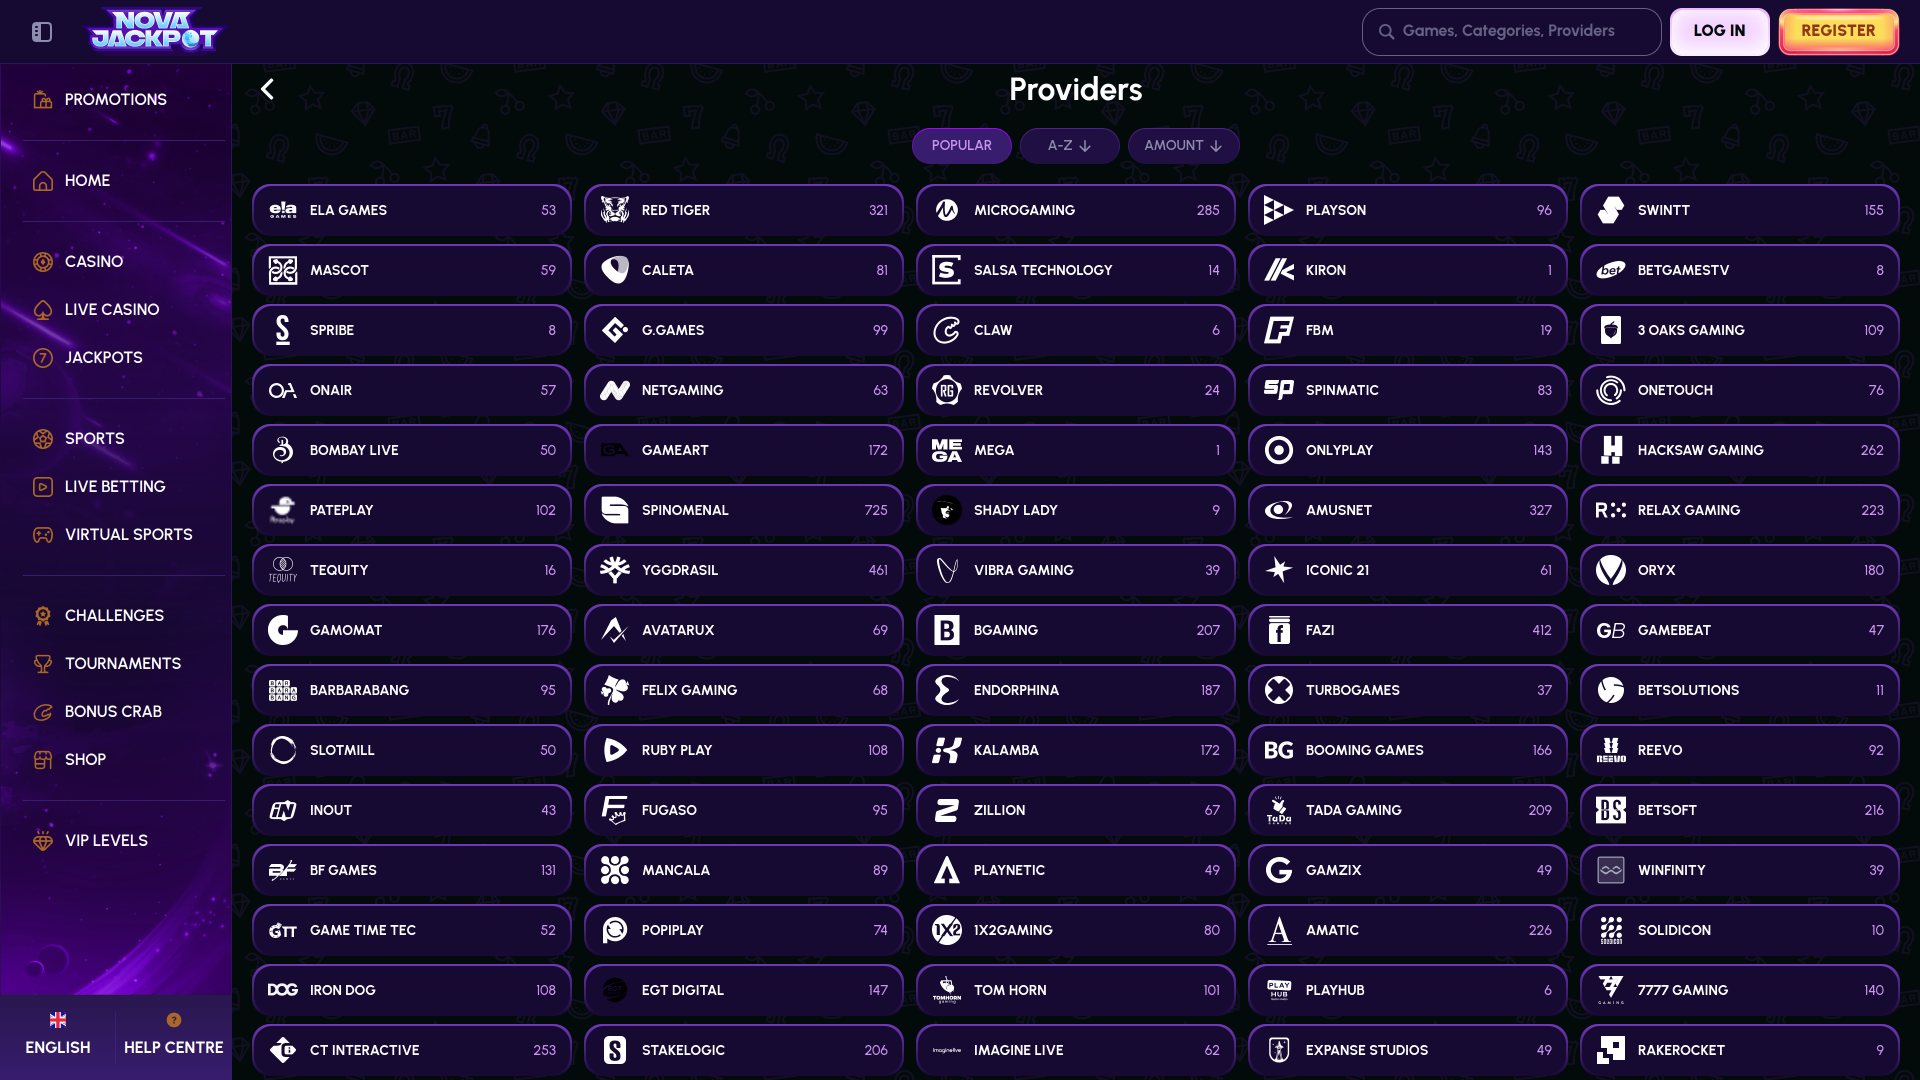Click the Home house icon
The width and height of the screenshot is (1920, 1080).
pos(42,181)
